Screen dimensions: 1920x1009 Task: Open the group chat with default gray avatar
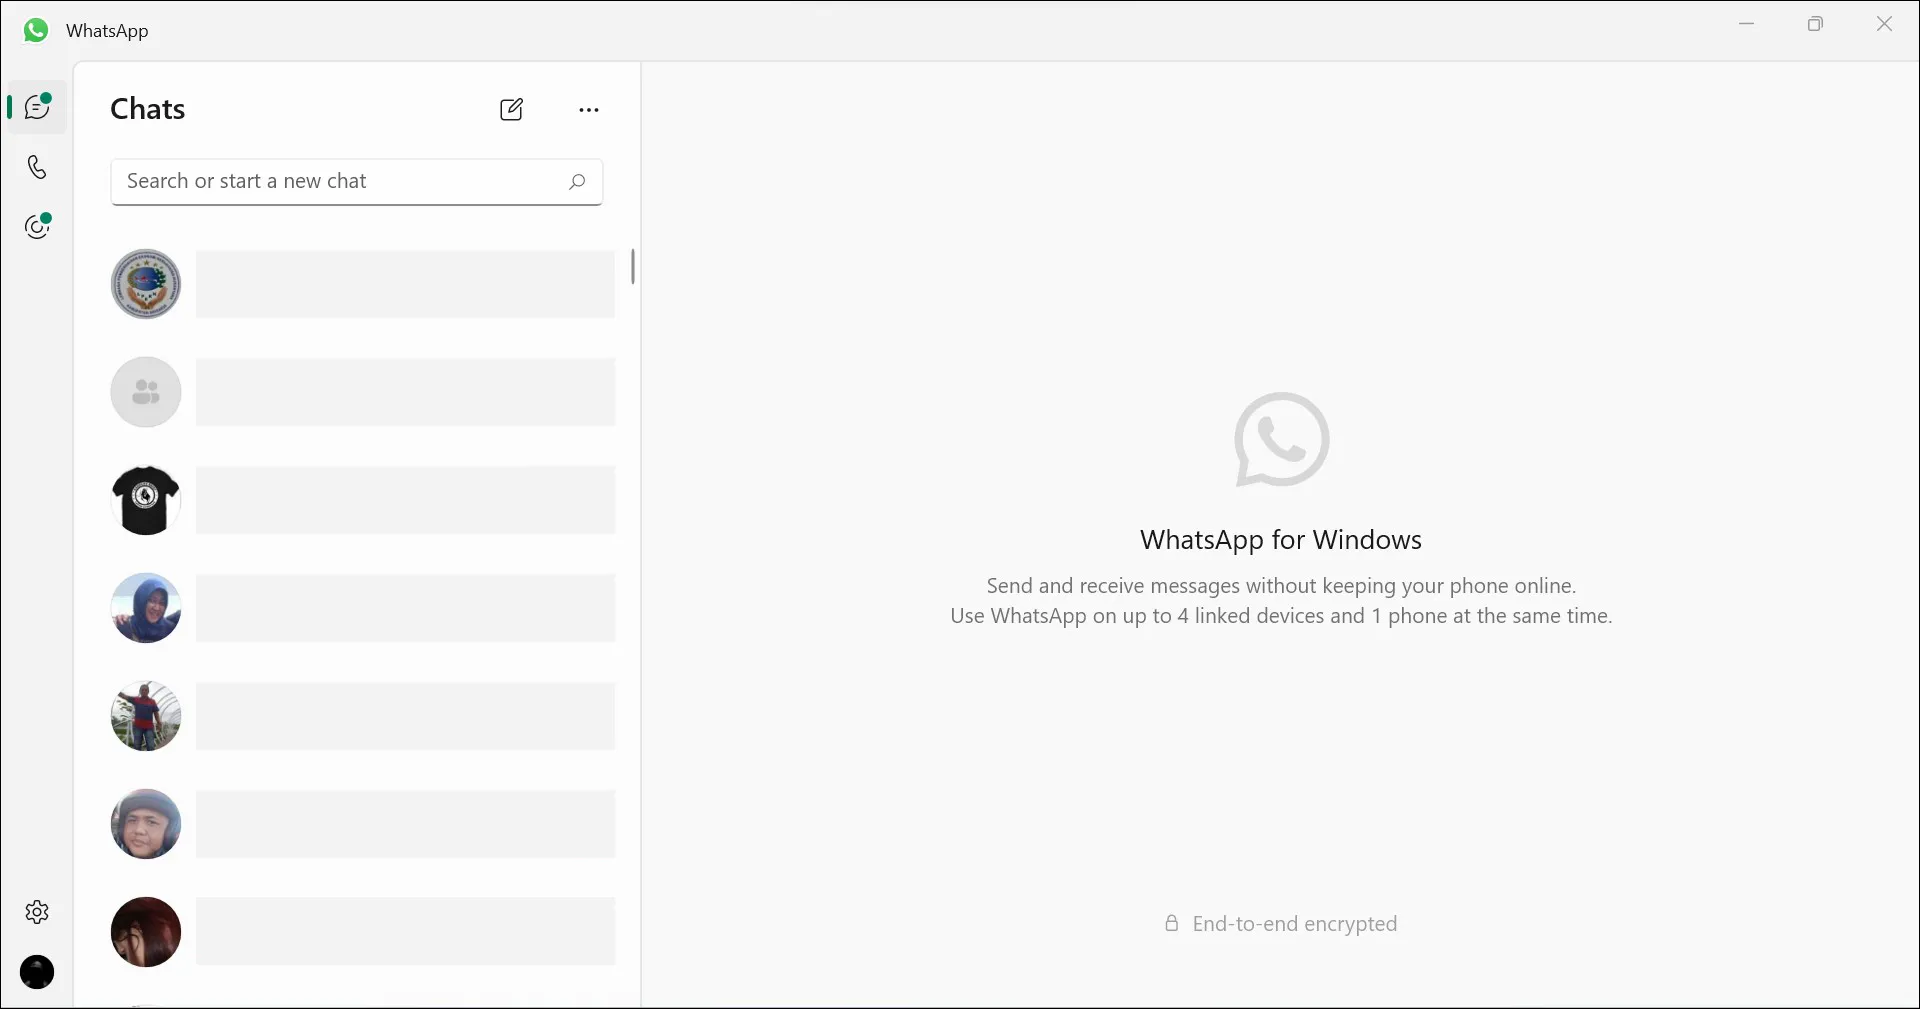coord(146,392)
